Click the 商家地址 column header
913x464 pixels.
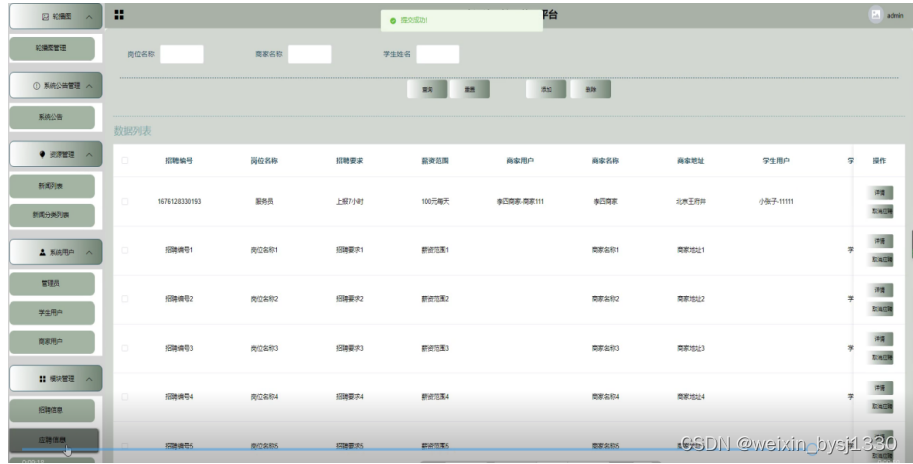click(691, 161)
